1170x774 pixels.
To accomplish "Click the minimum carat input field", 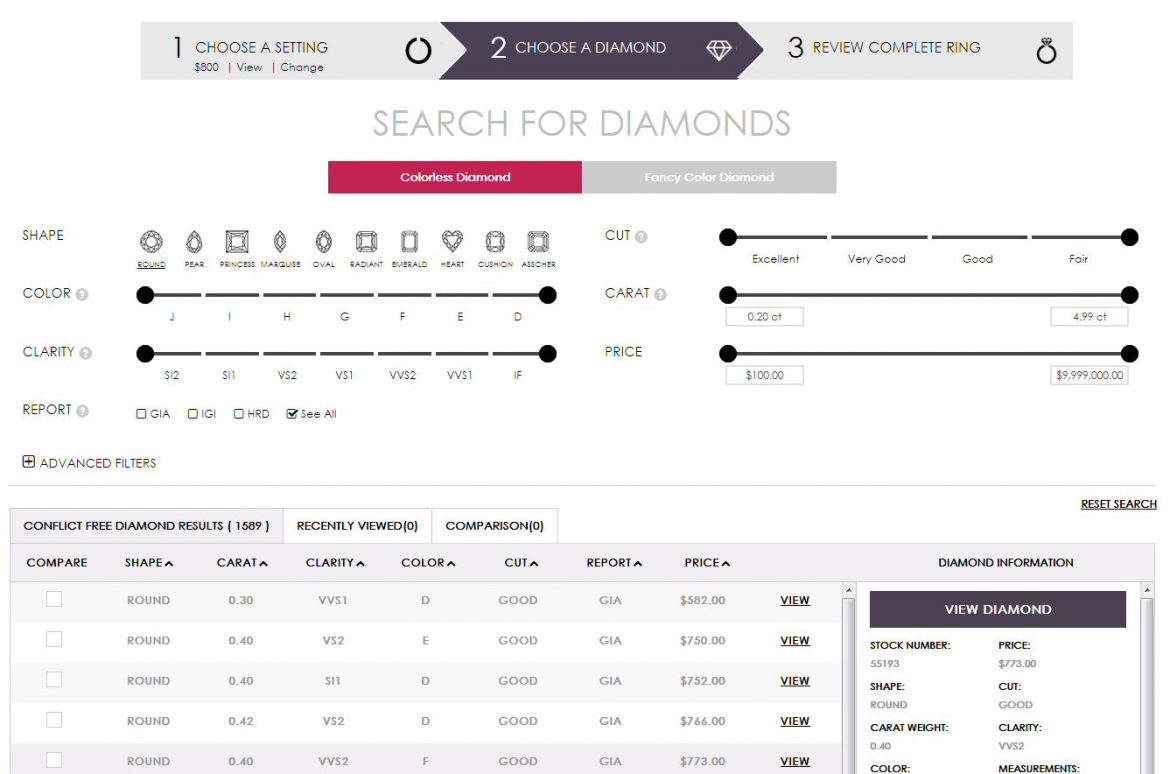I will click(765, 316).
